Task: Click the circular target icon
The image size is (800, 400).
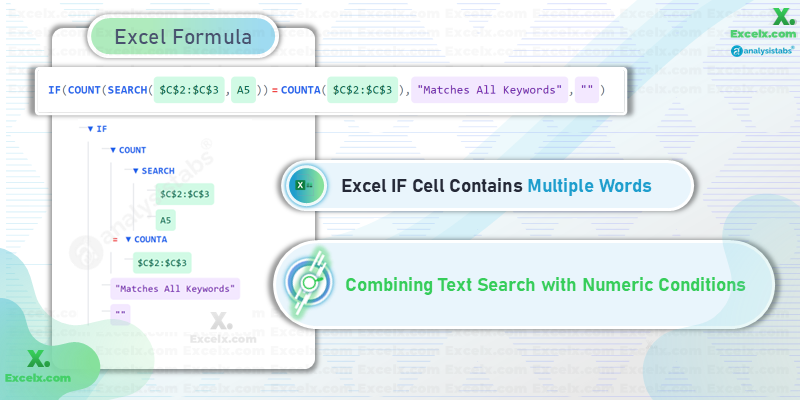Action: click(x=308, y=283)
